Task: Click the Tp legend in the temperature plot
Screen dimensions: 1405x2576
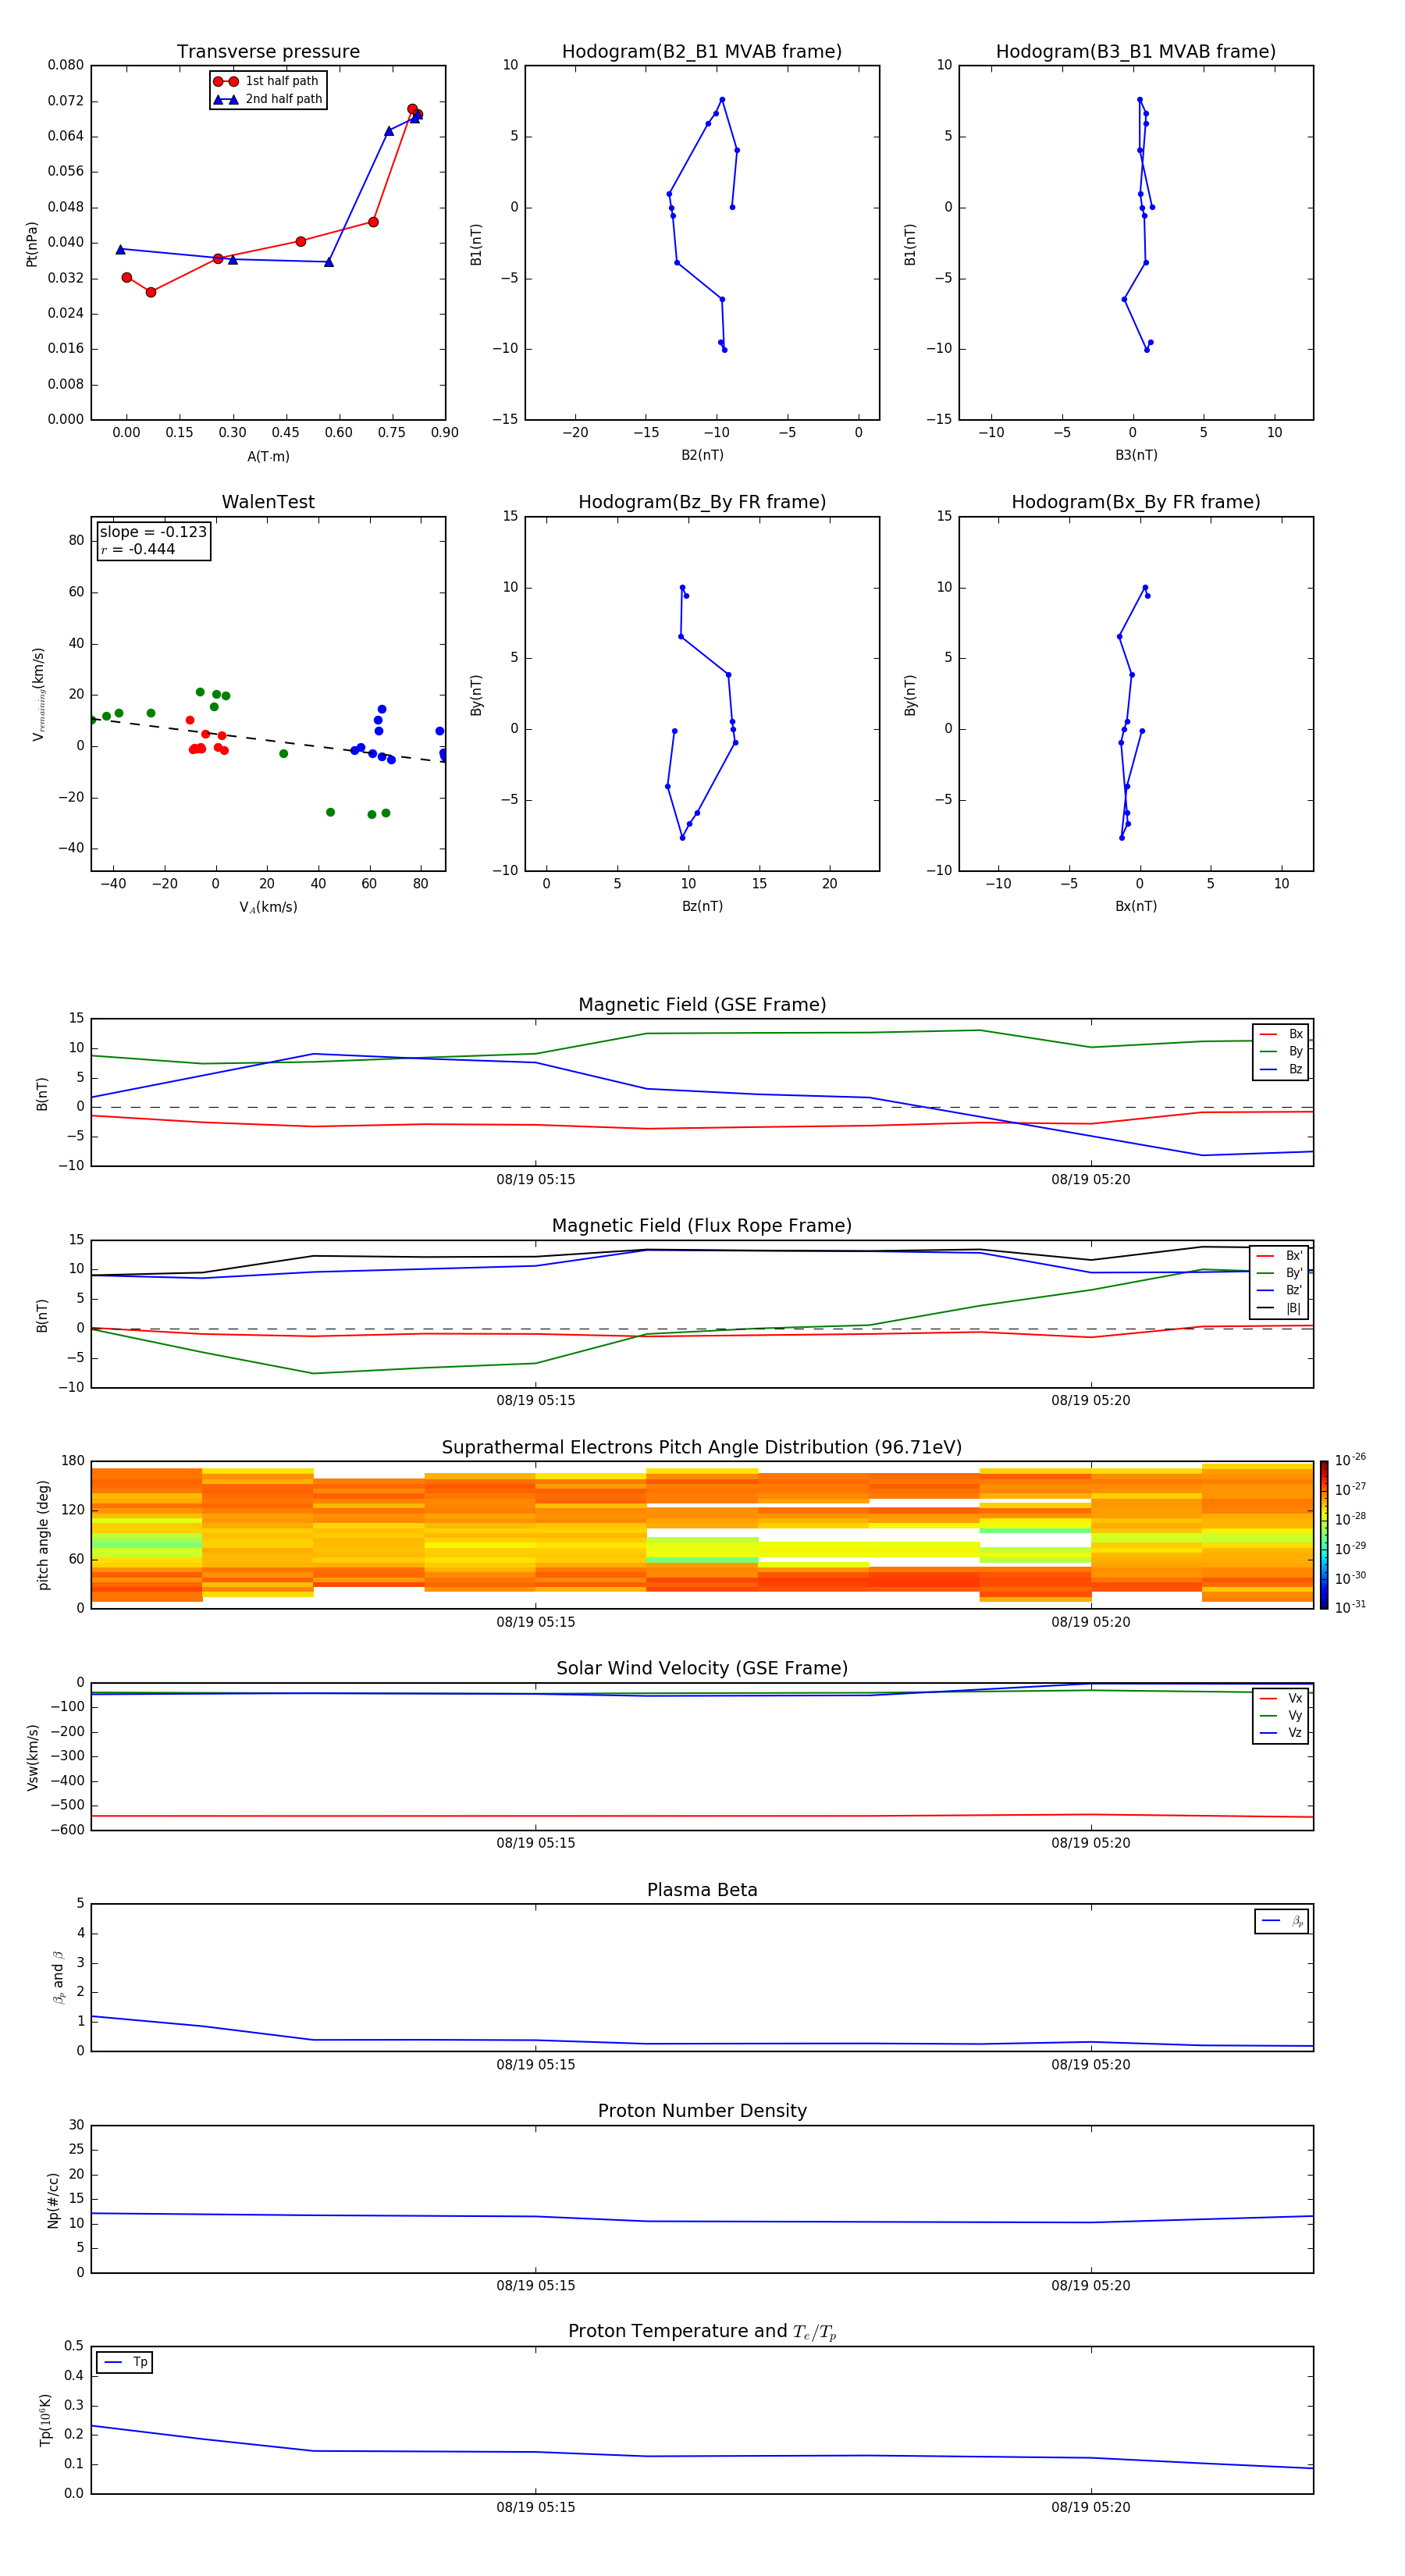Action: coord(124,2362)
